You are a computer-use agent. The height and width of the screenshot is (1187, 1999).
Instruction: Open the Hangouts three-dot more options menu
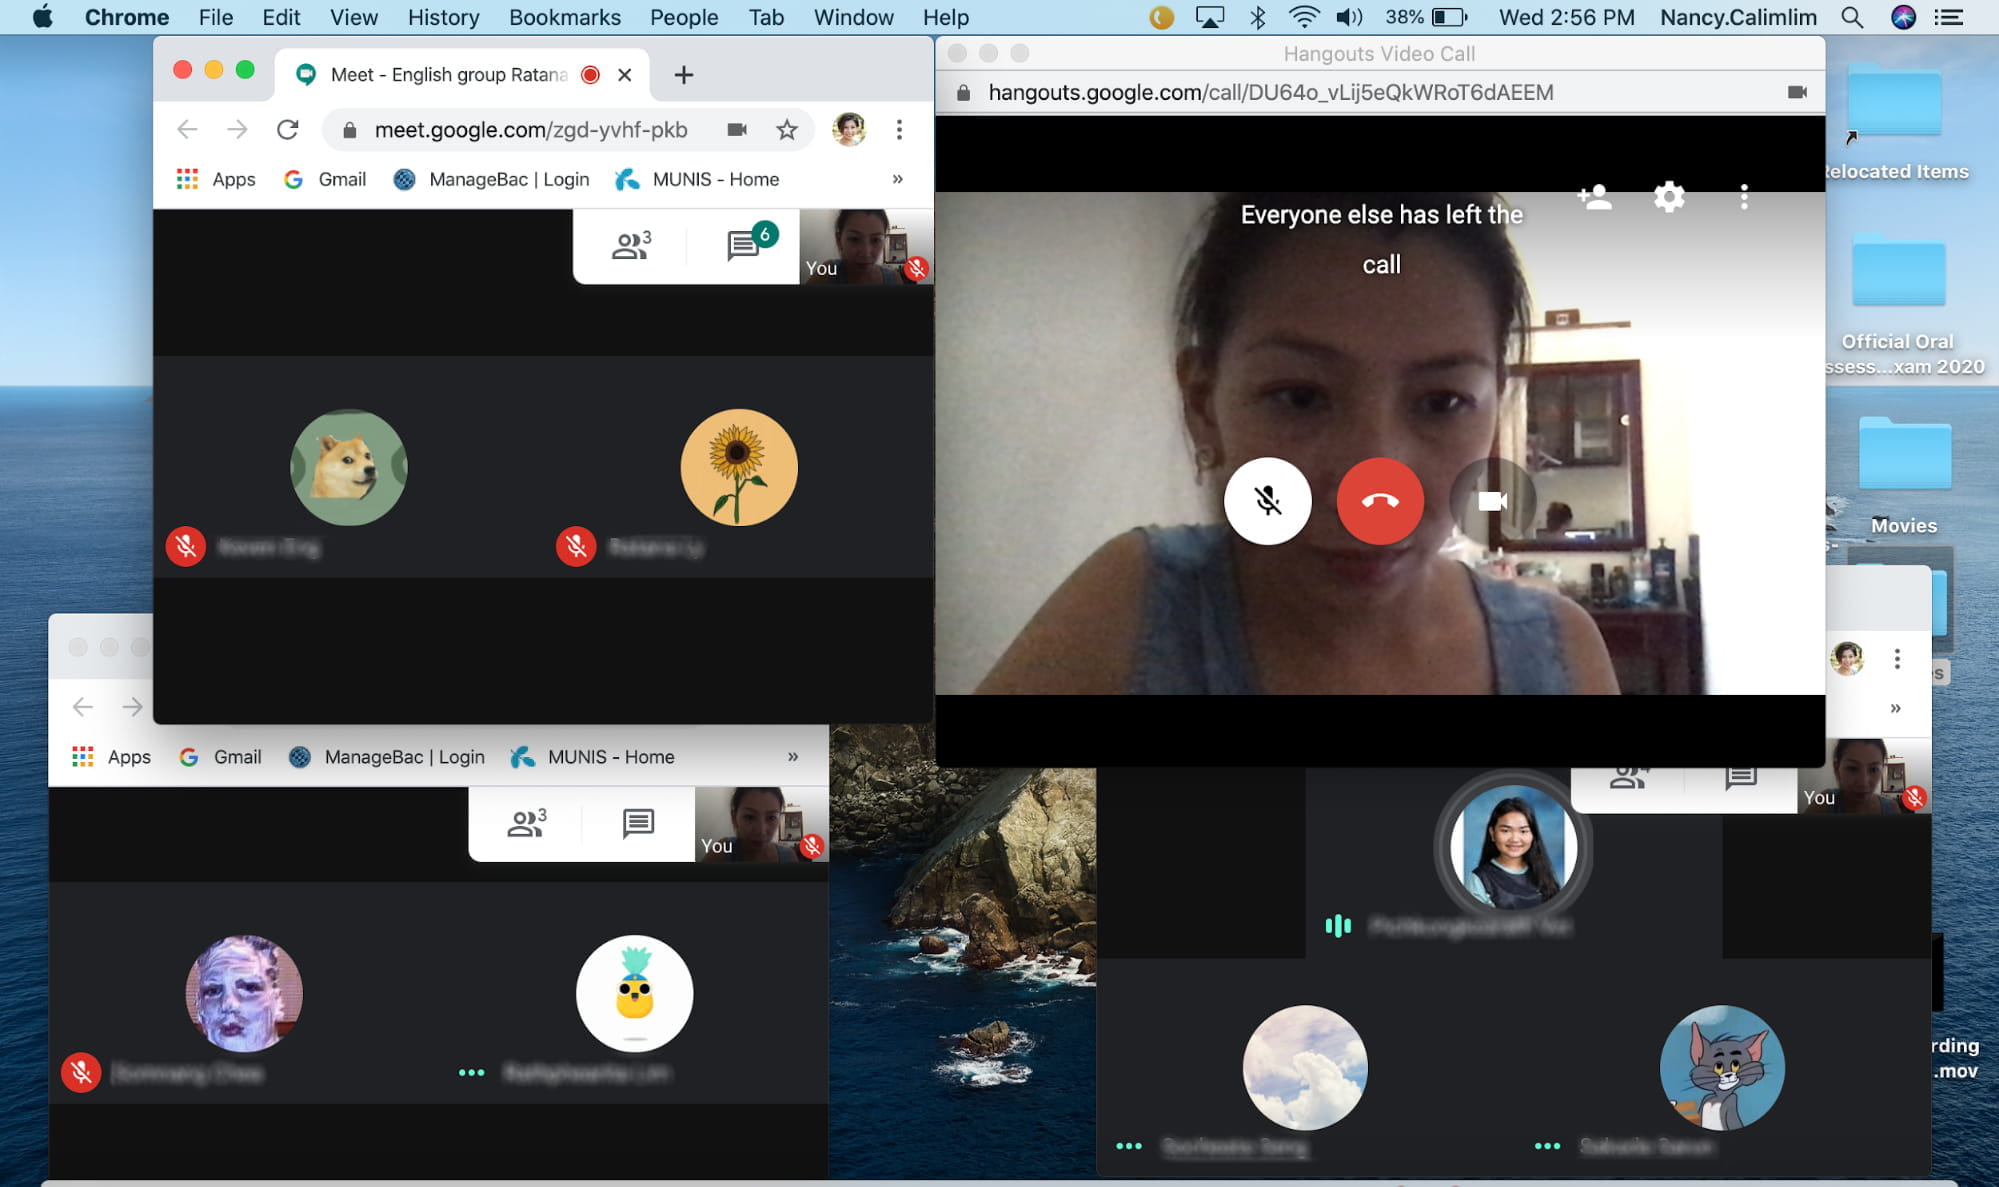tap(1744, 197)
